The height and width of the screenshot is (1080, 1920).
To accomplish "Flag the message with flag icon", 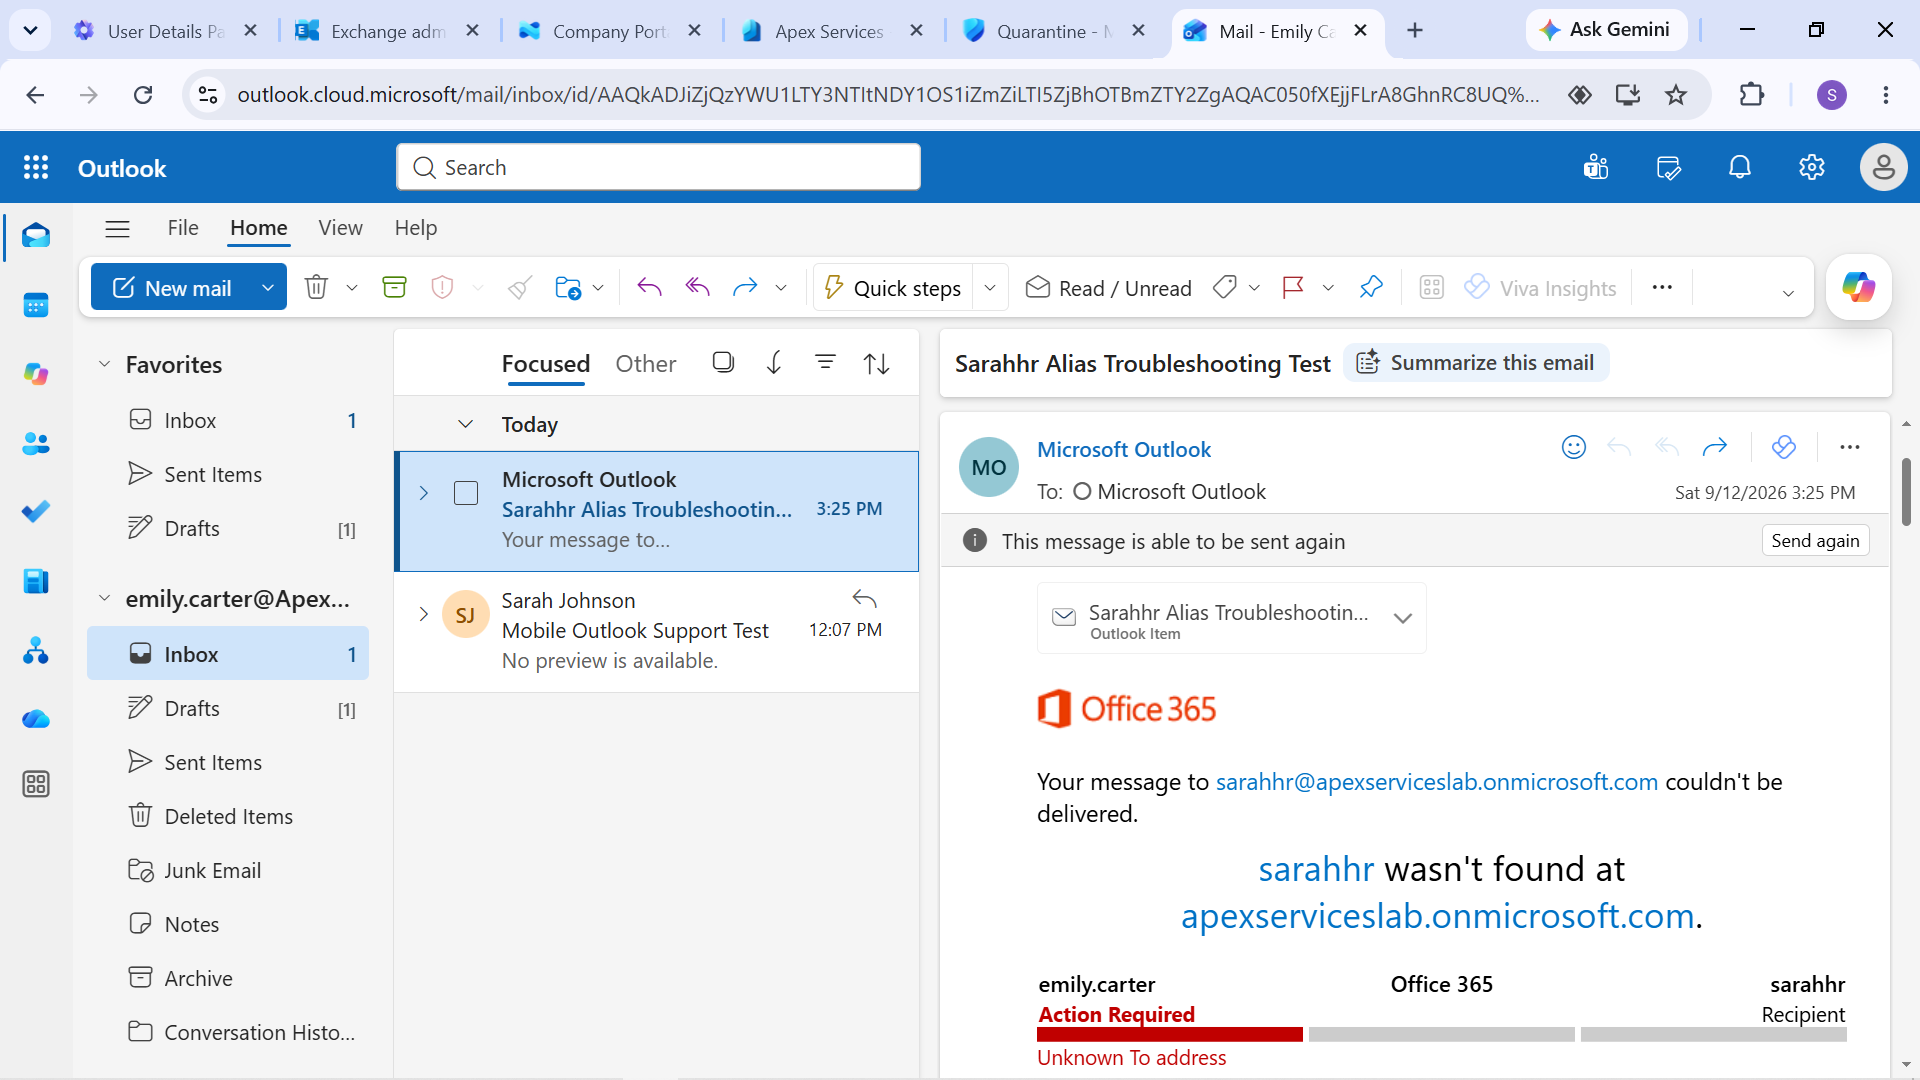I will (x=1293, y=288).
